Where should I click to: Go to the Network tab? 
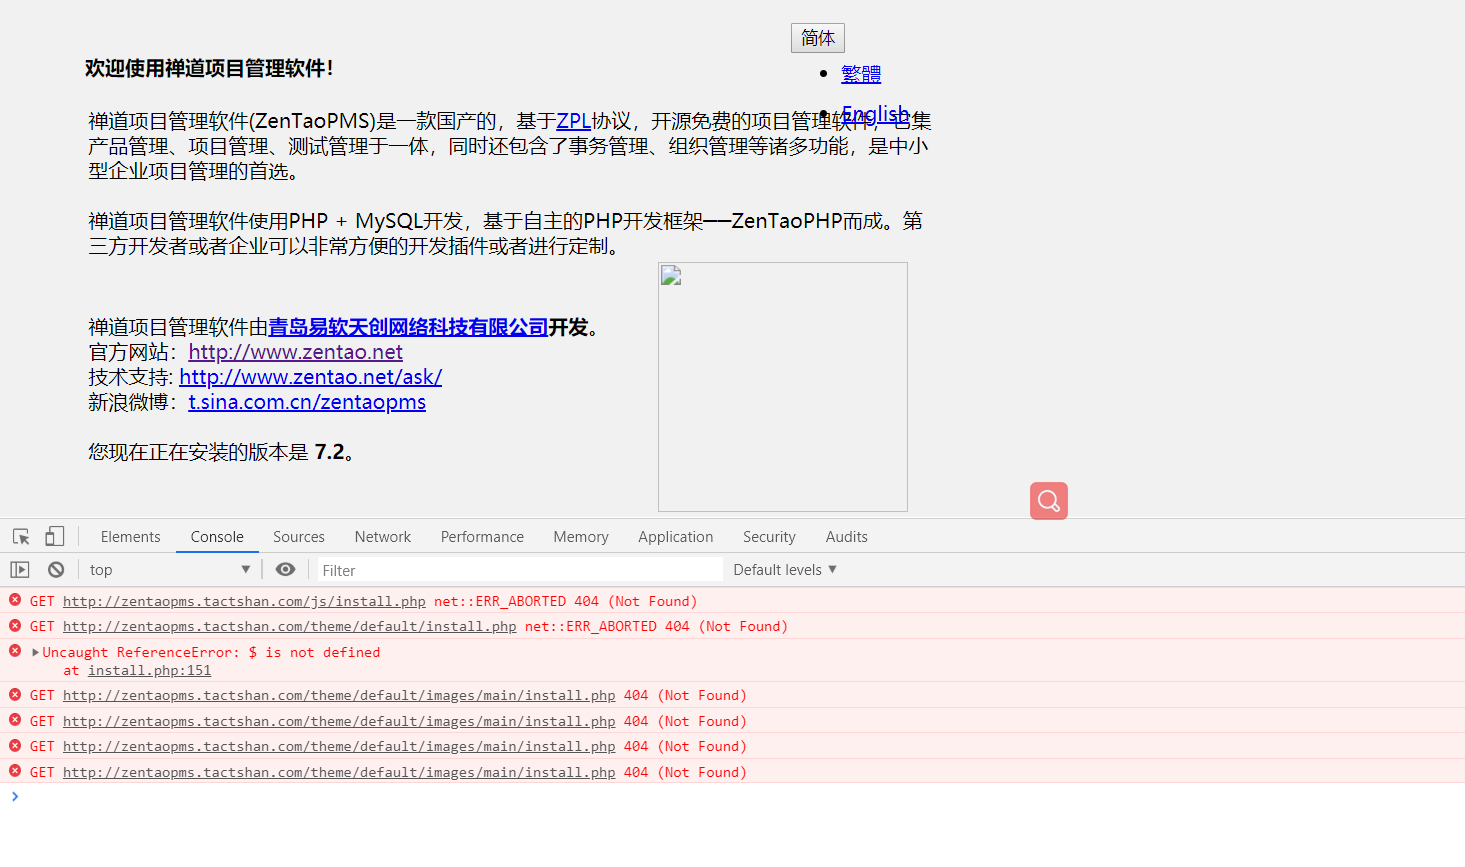pyautogui.click(x=383, y=537)
